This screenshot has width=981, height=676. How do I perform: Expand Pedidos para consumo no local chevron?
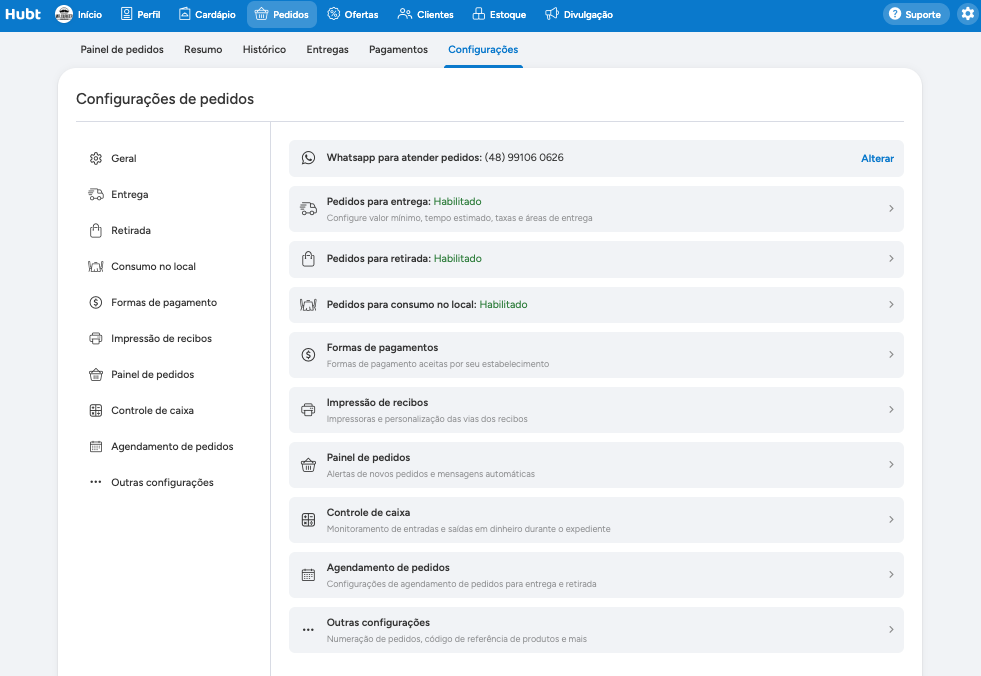[x=891, y=304]
